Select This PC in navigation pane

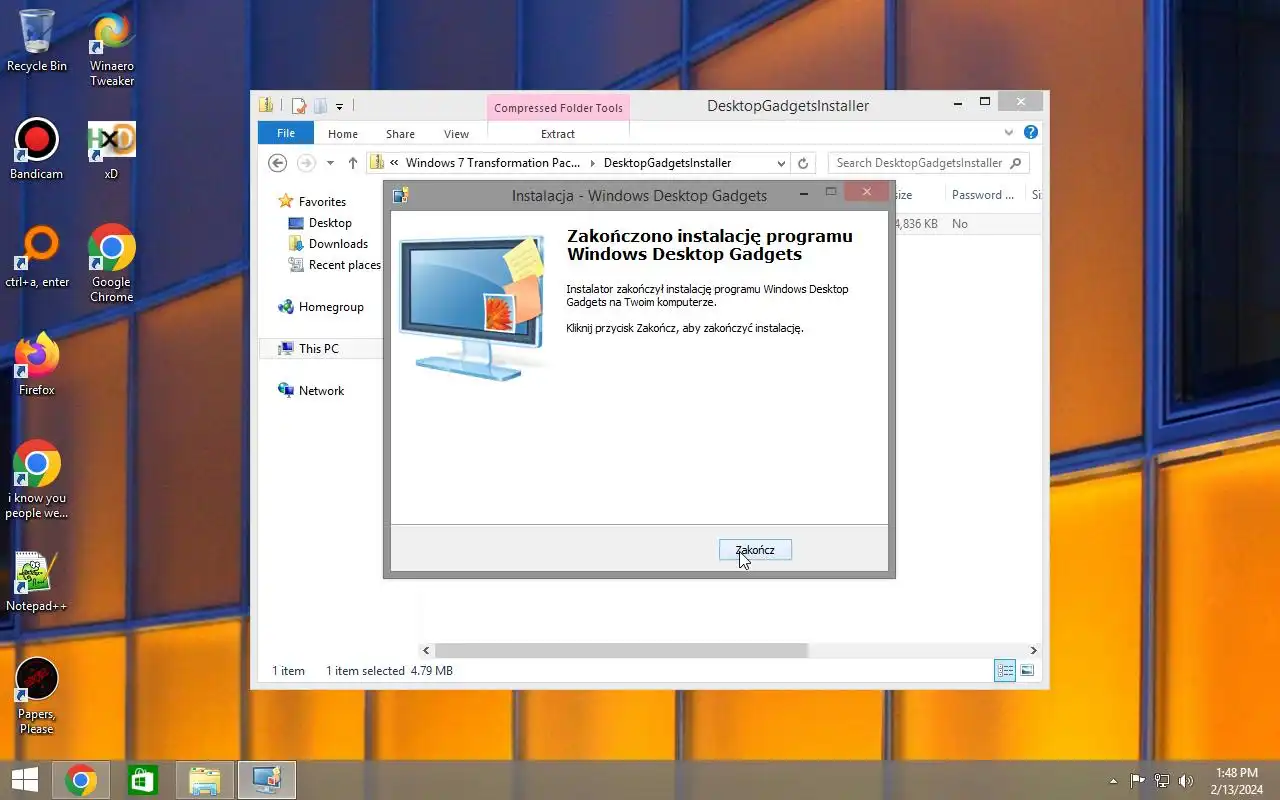click(320, 349)
